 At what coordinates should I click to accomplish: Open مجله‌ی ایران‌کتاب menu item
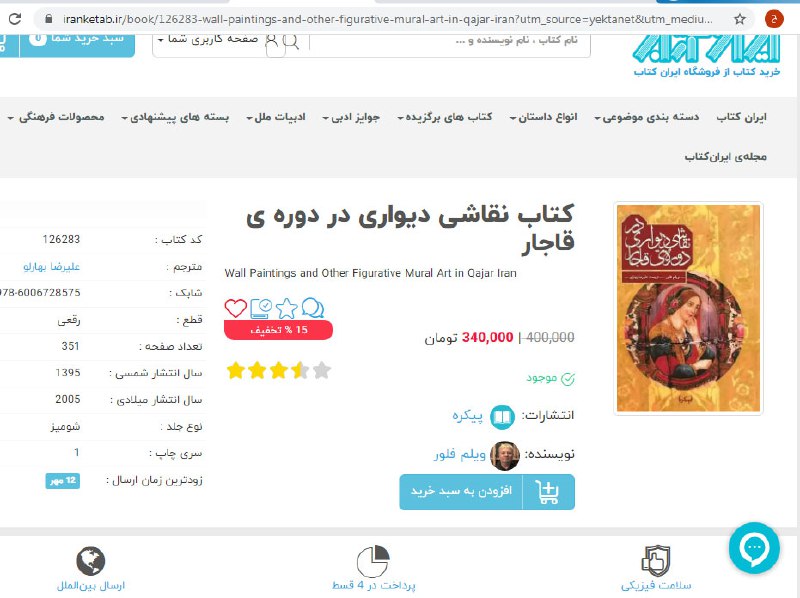click(726, 157)
